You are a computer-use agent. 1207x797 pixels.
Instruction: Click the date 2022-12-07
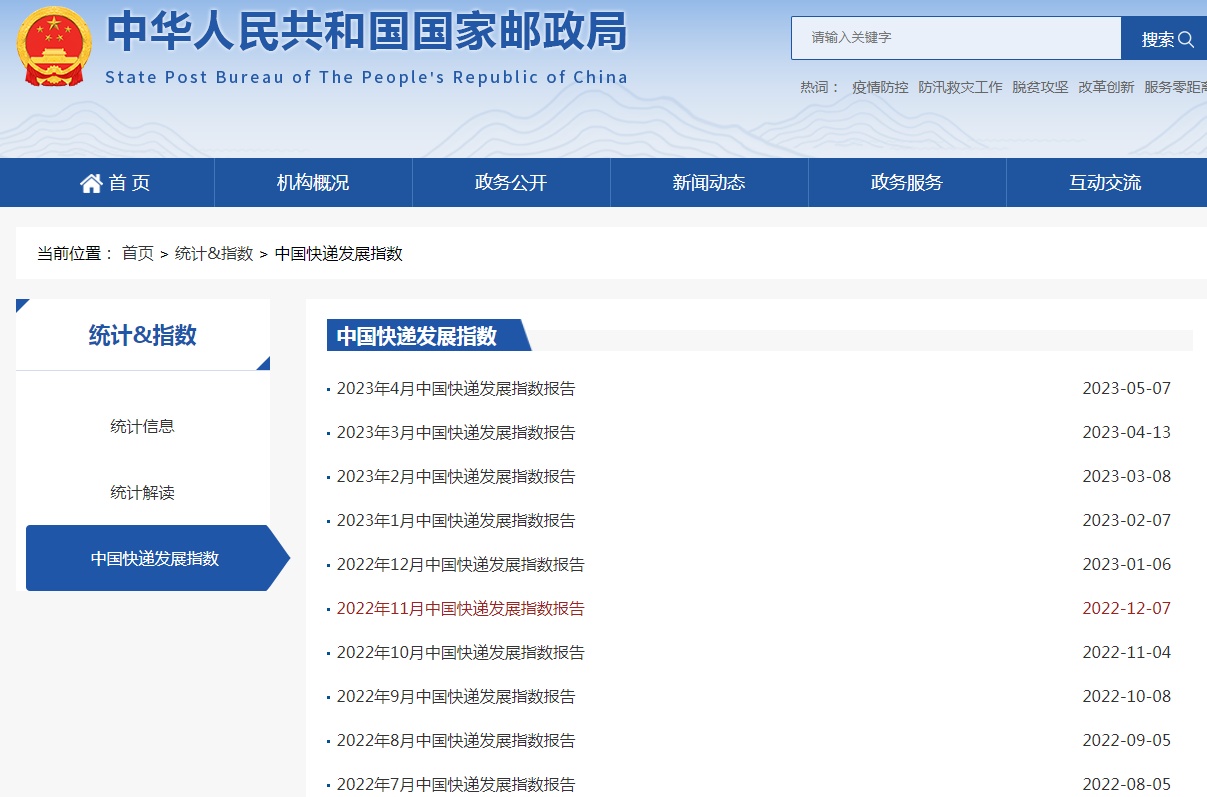pyautogui.click(x=1127, y=609)
